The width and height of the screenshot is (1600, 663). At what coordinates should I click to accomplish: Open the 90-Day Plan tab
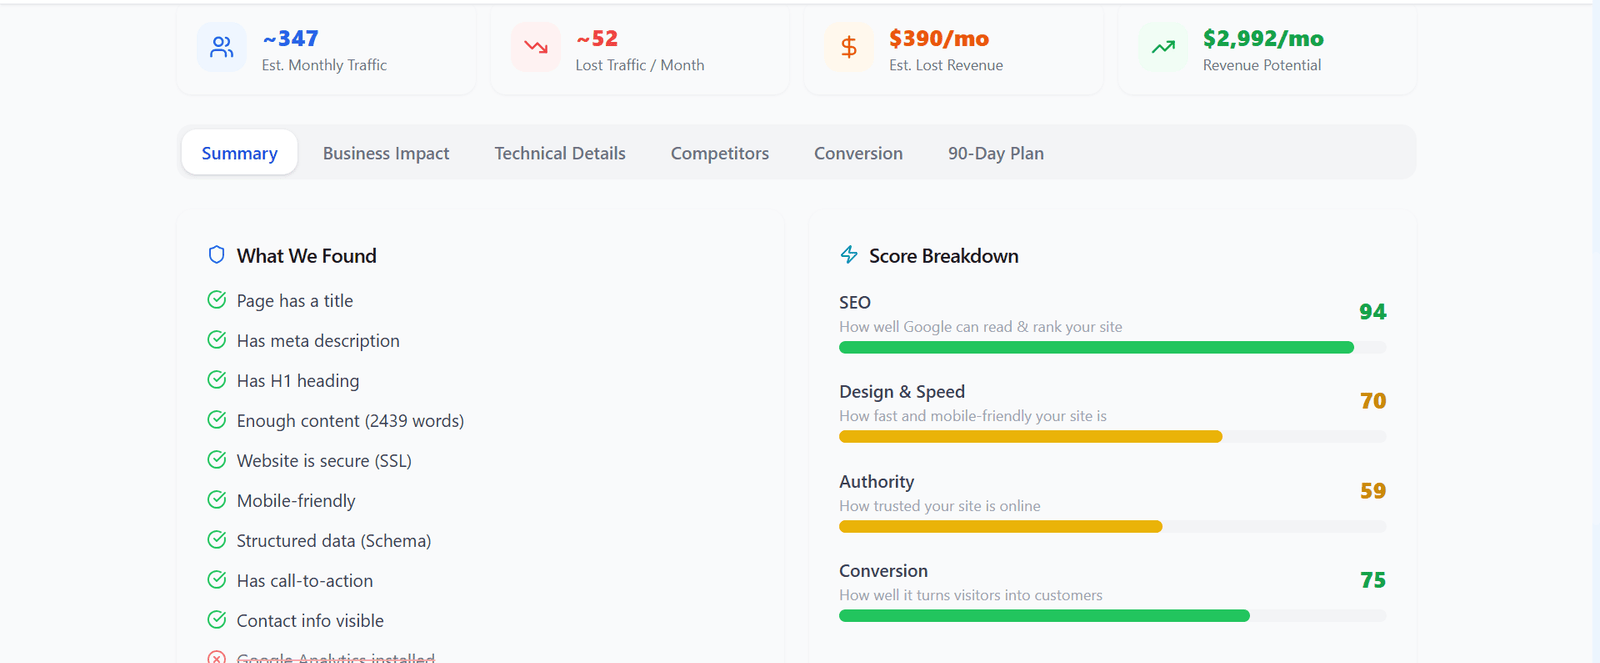(x=996, y=153)
